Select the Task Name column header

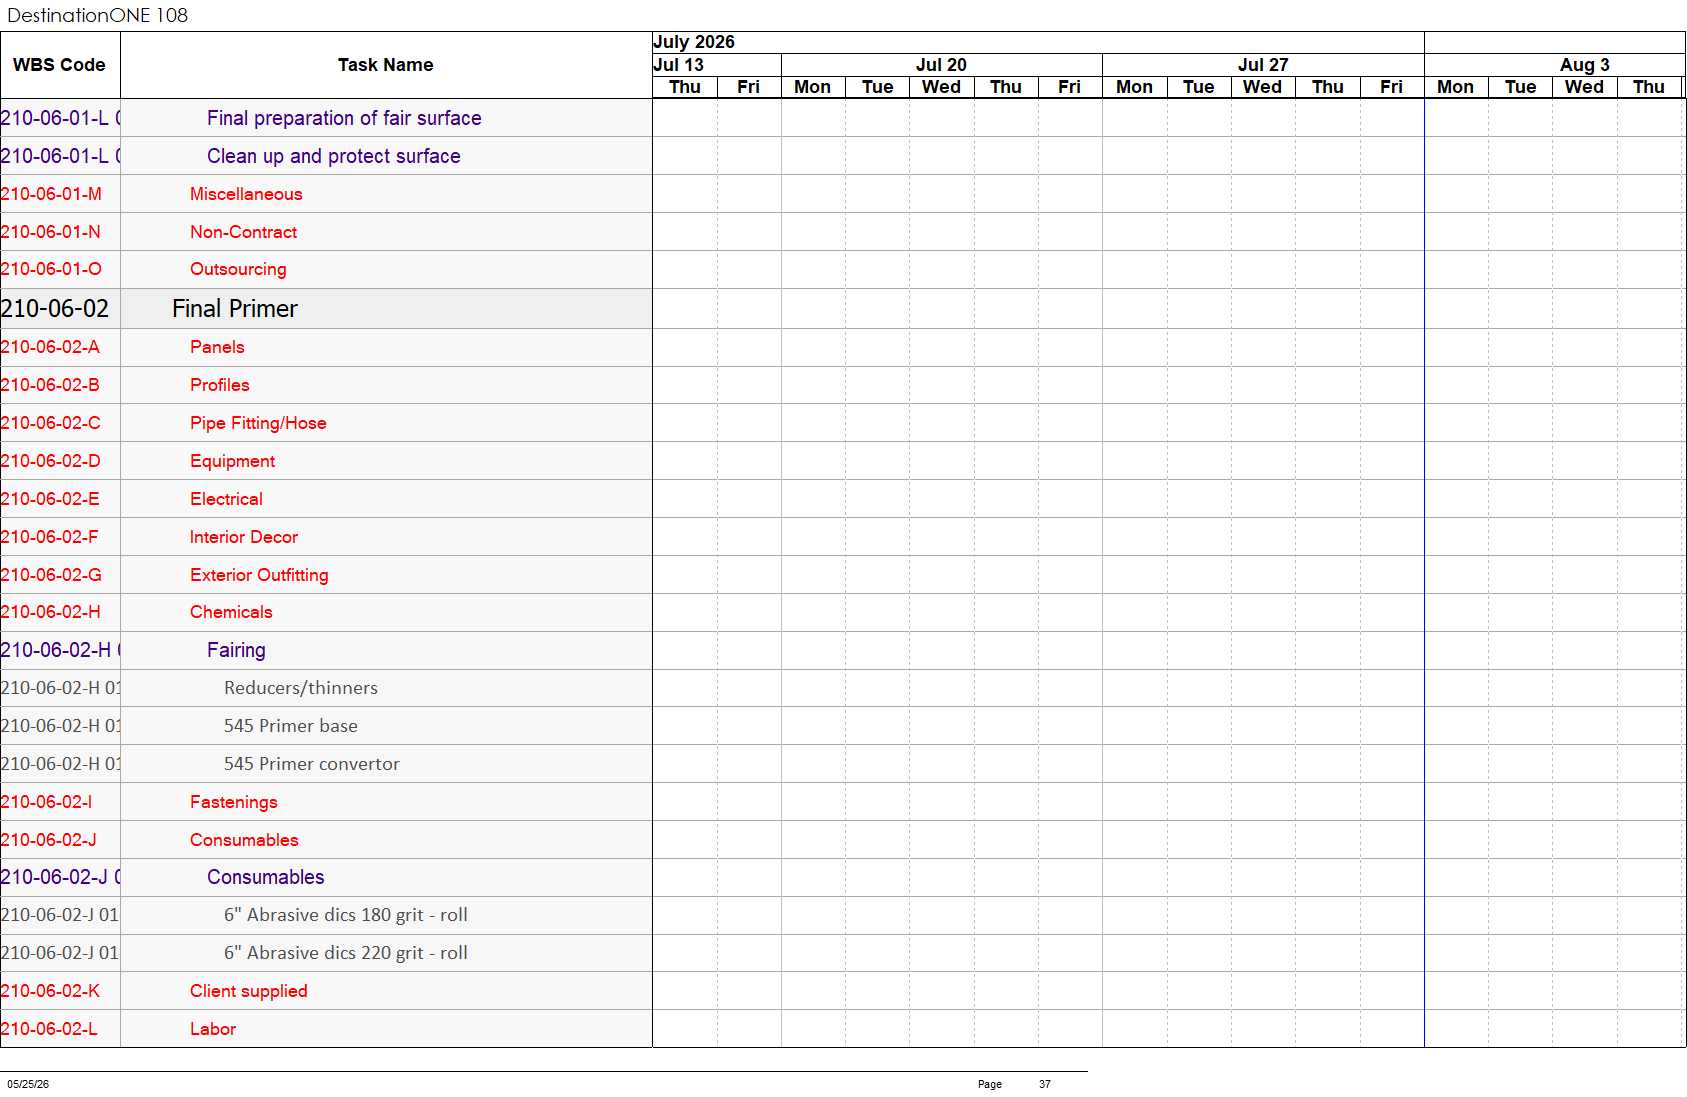pos(386,65)
